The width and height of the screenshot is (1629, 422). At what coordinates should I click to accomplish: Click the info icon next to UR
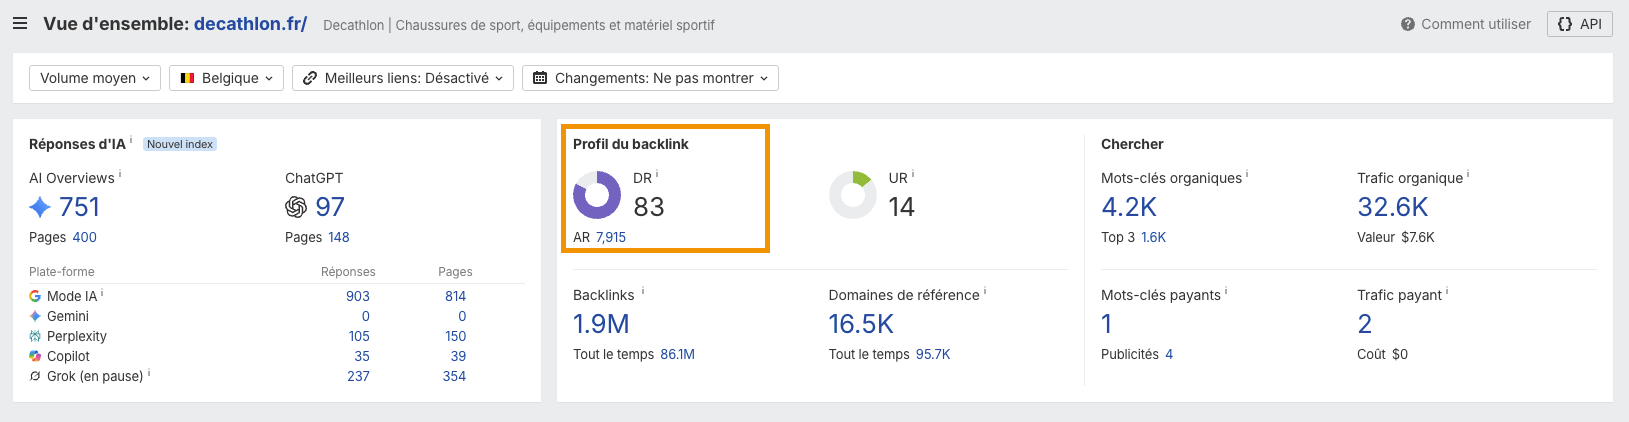point(913,175)
